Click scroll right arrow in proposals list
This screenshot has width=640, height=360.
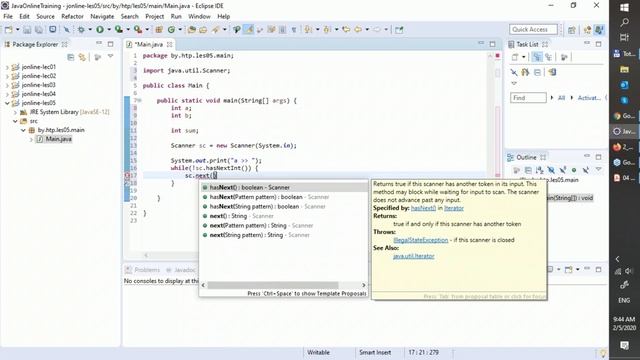(363, 285)
